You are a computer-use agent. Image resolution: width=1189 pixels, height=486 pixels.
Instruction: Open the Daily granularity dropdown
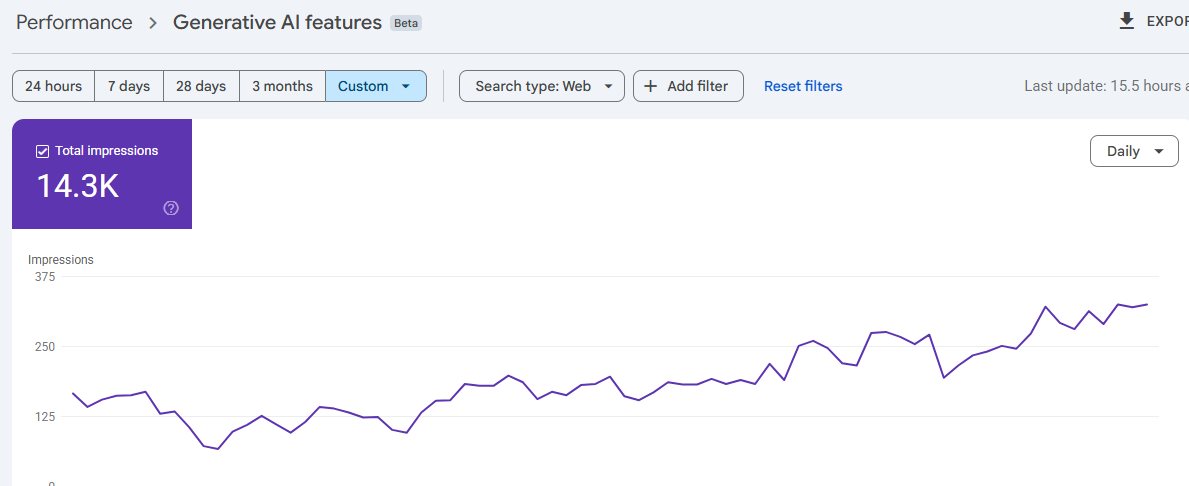point(1134,151)
